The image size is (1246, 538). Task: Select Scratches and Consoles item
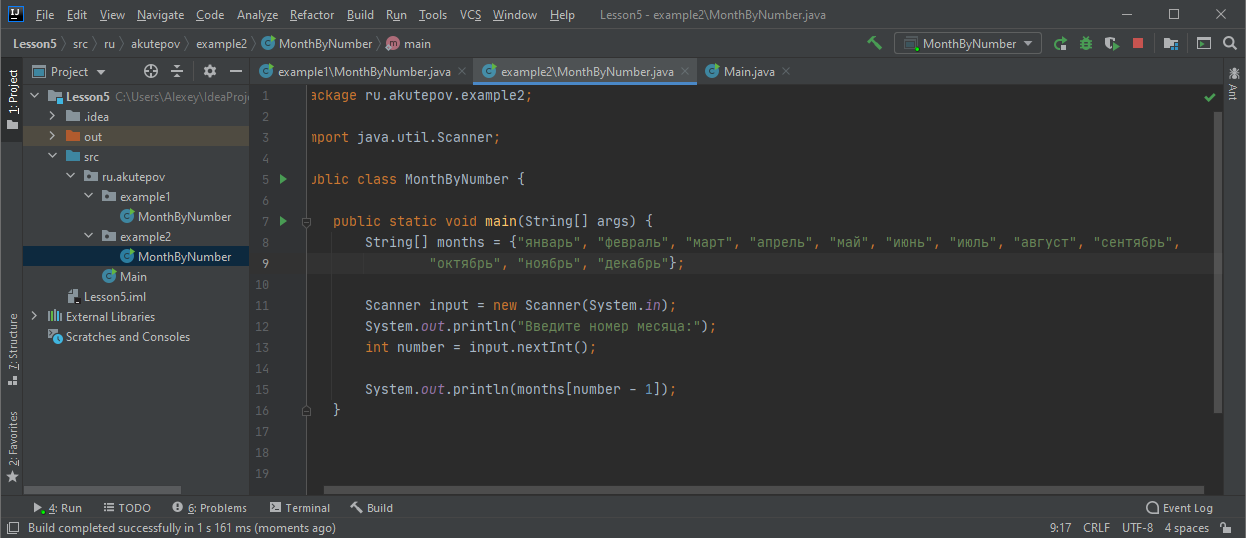point(119,337)
